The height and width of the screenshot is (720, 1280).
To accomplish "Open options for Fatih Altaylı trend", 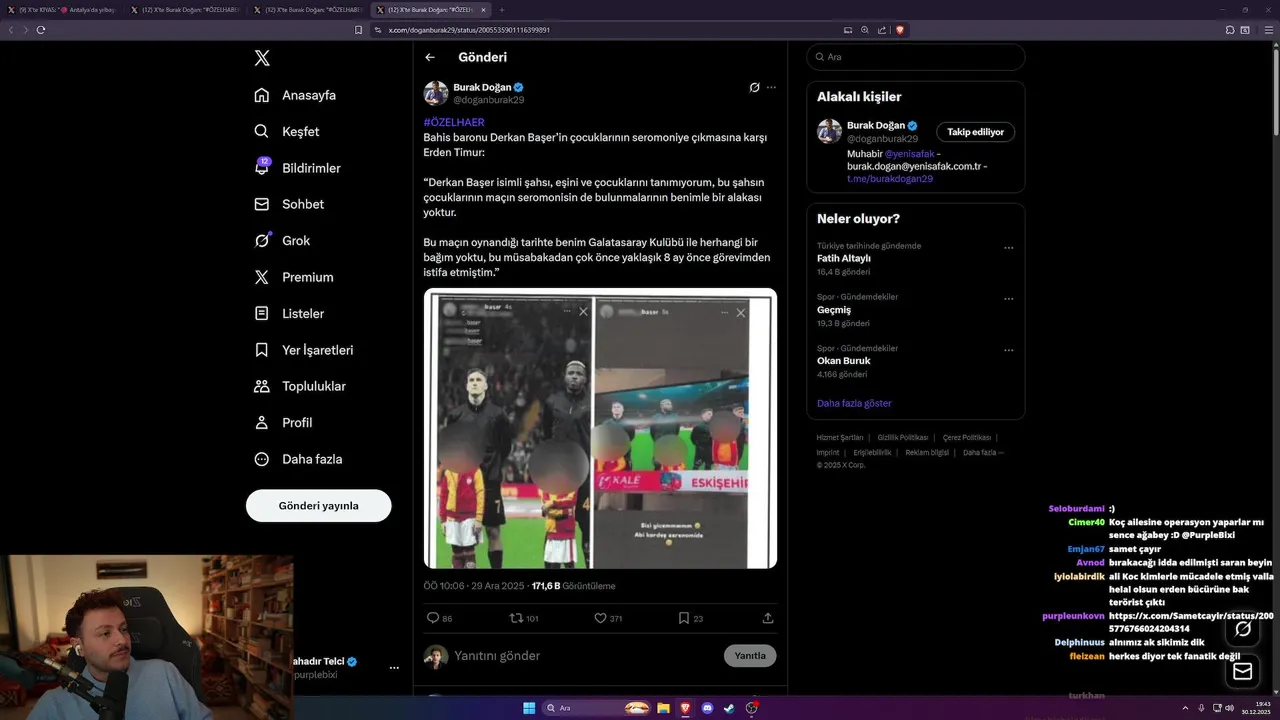I will (1008, 247).
